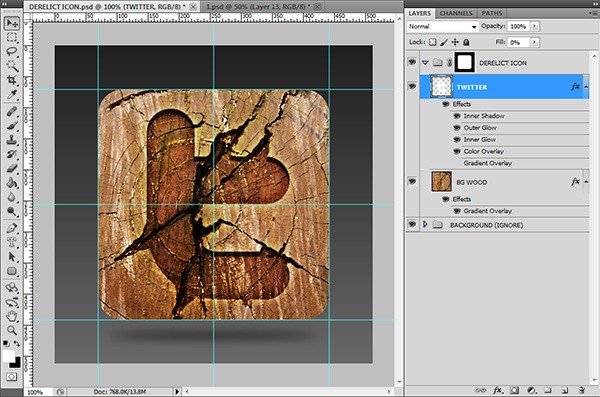Select the Paint Bucket tool
The width and height of the screenshot is (600, 397).
point(12,183)
